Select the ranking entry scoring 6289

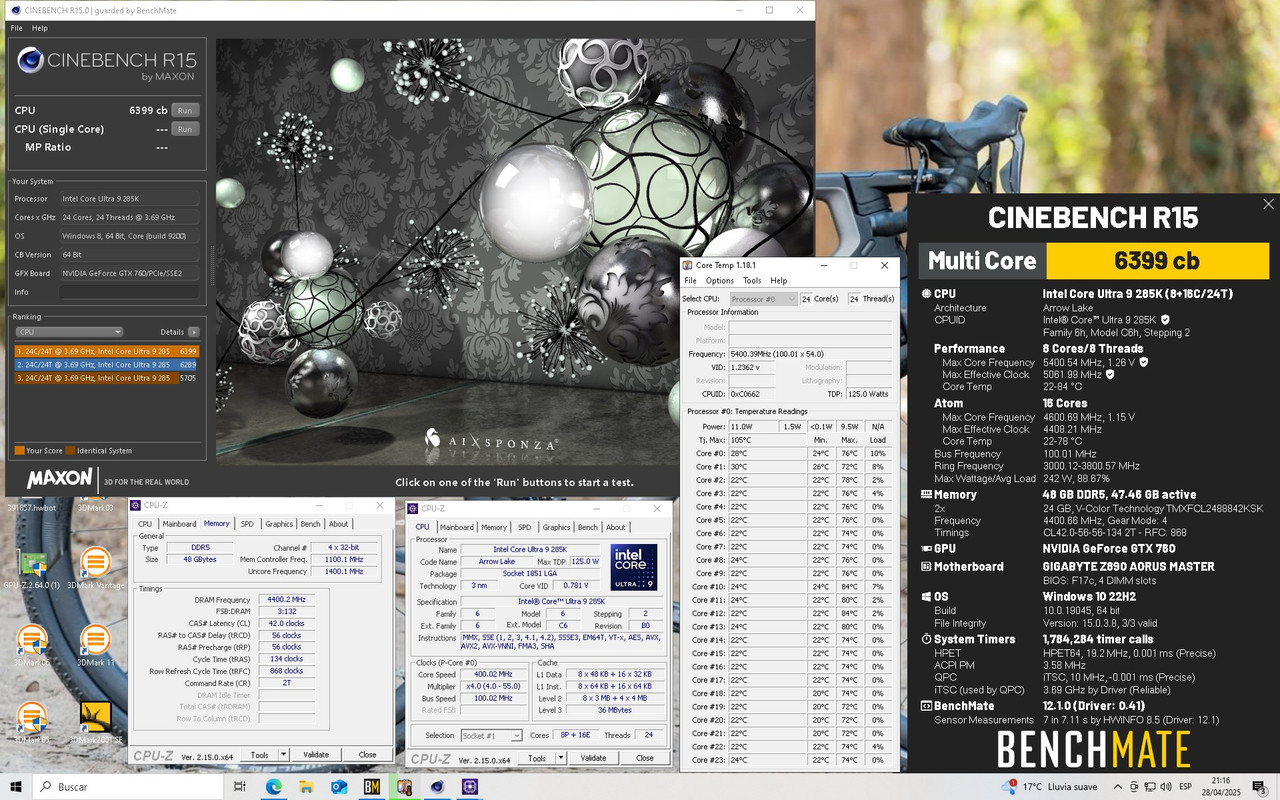point(106,364)
